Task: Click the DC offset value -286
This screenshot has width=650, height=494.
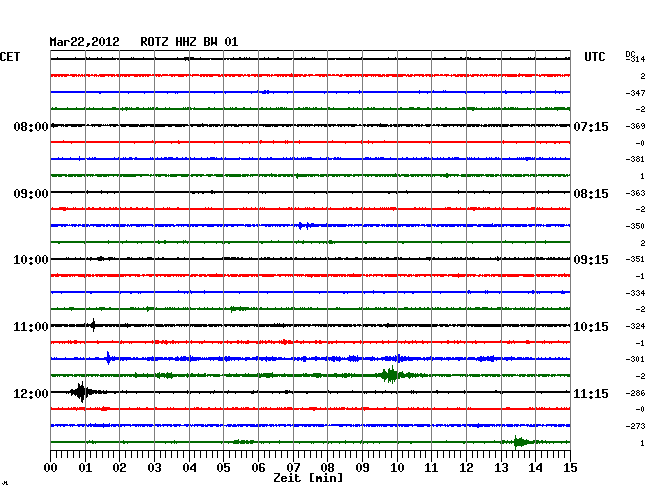Action: (x=635, y=392)
